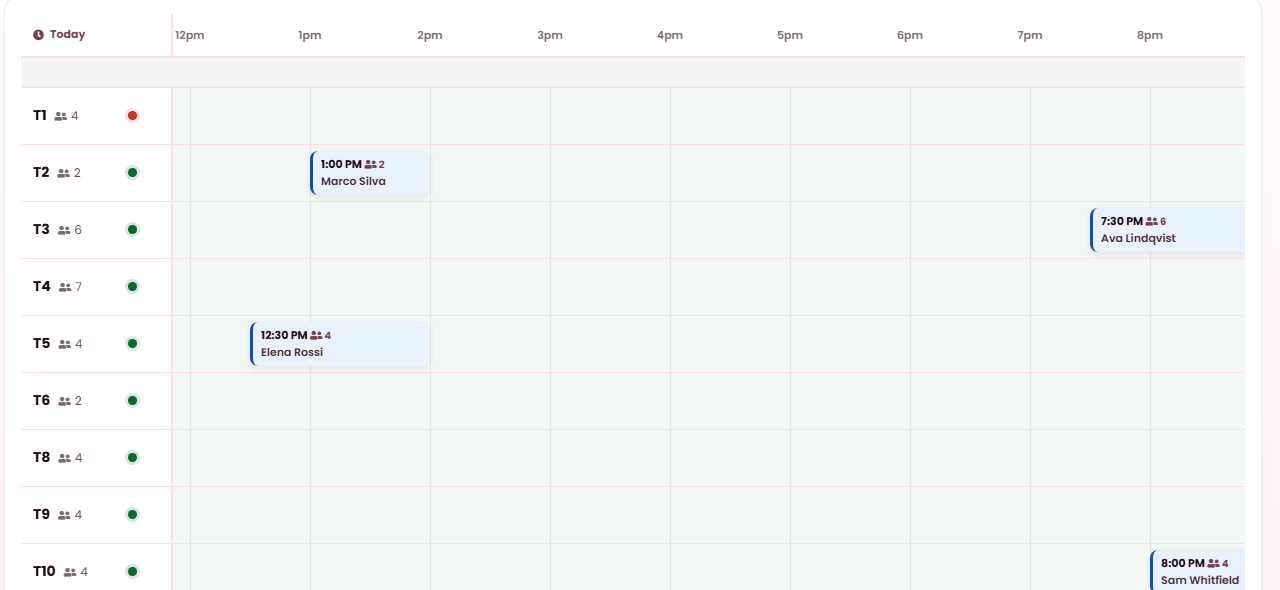Screen dimensions: 1280x590
Task: Click the guests icon in row T1
Action: pyautogui.click(x=61, y=116)
